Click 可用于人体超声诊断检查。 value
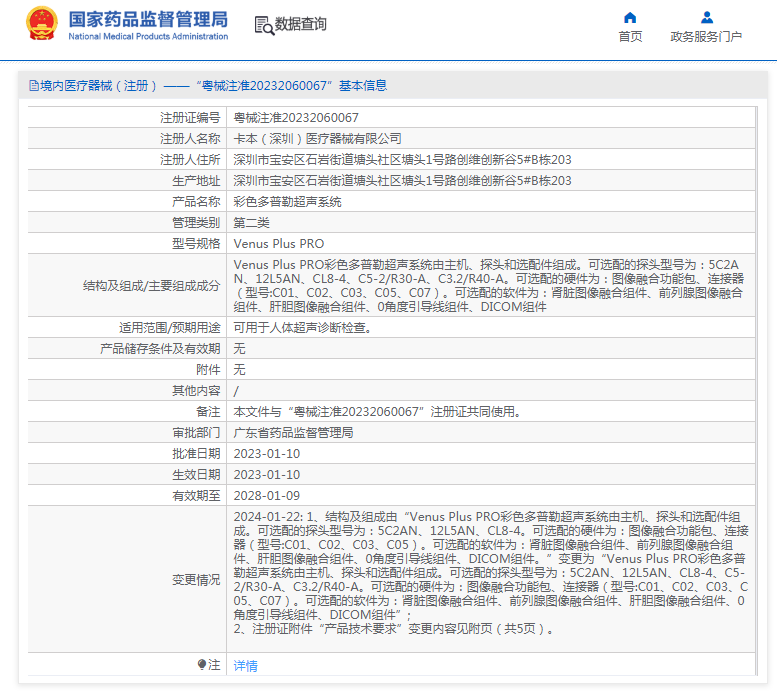 302,327
